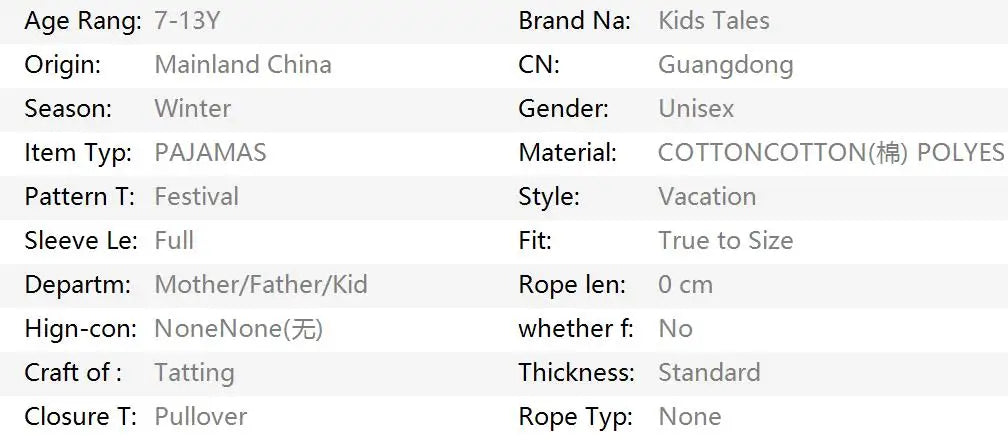Viewport: 1008px width, 440px height.
Task: Select the 'Vacation' style value
Action: [x=706, y=197]
